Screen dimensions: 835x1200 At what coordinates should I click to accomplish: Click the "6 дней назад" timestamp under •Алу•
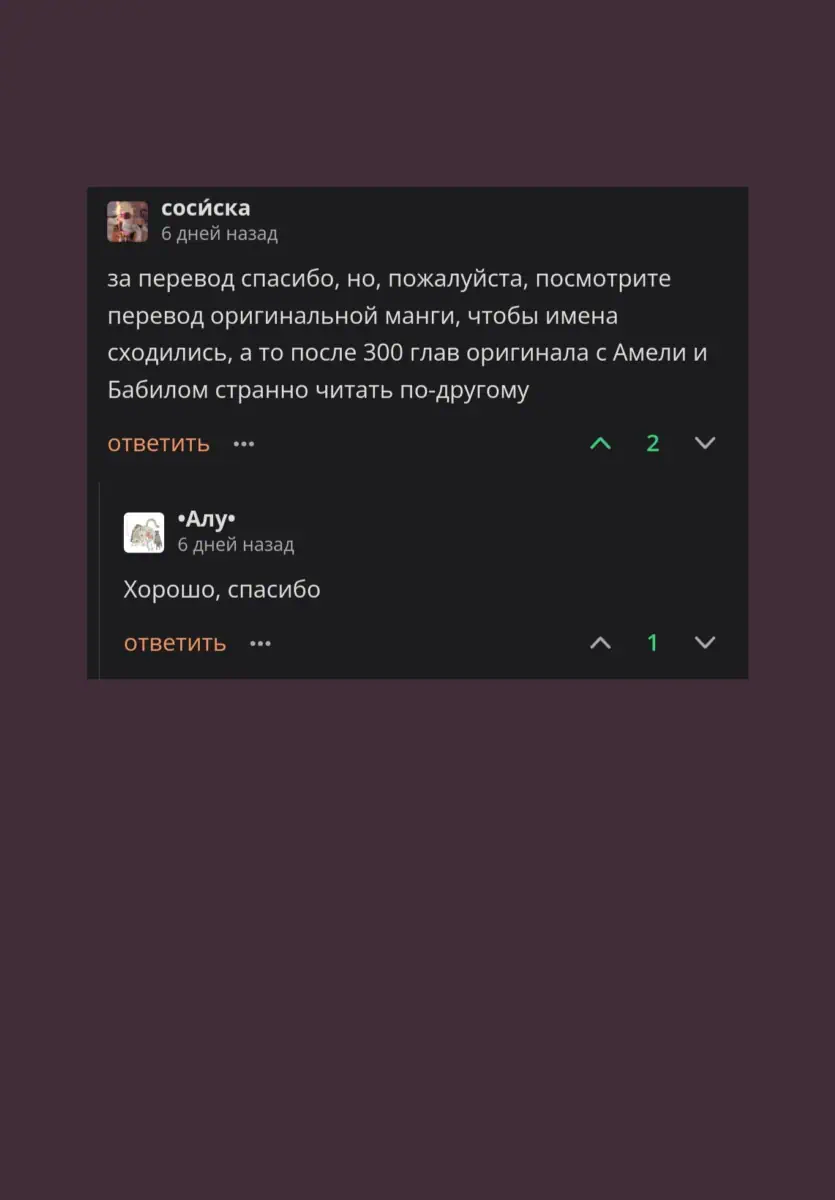[236, 545]
